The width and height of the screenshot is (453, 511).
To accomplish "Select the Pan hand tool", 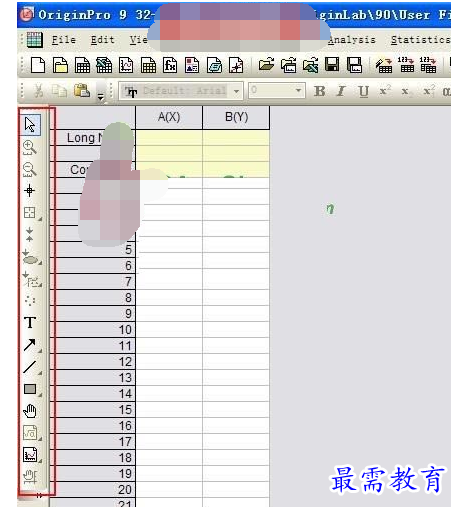I will (x=30, y=411).
